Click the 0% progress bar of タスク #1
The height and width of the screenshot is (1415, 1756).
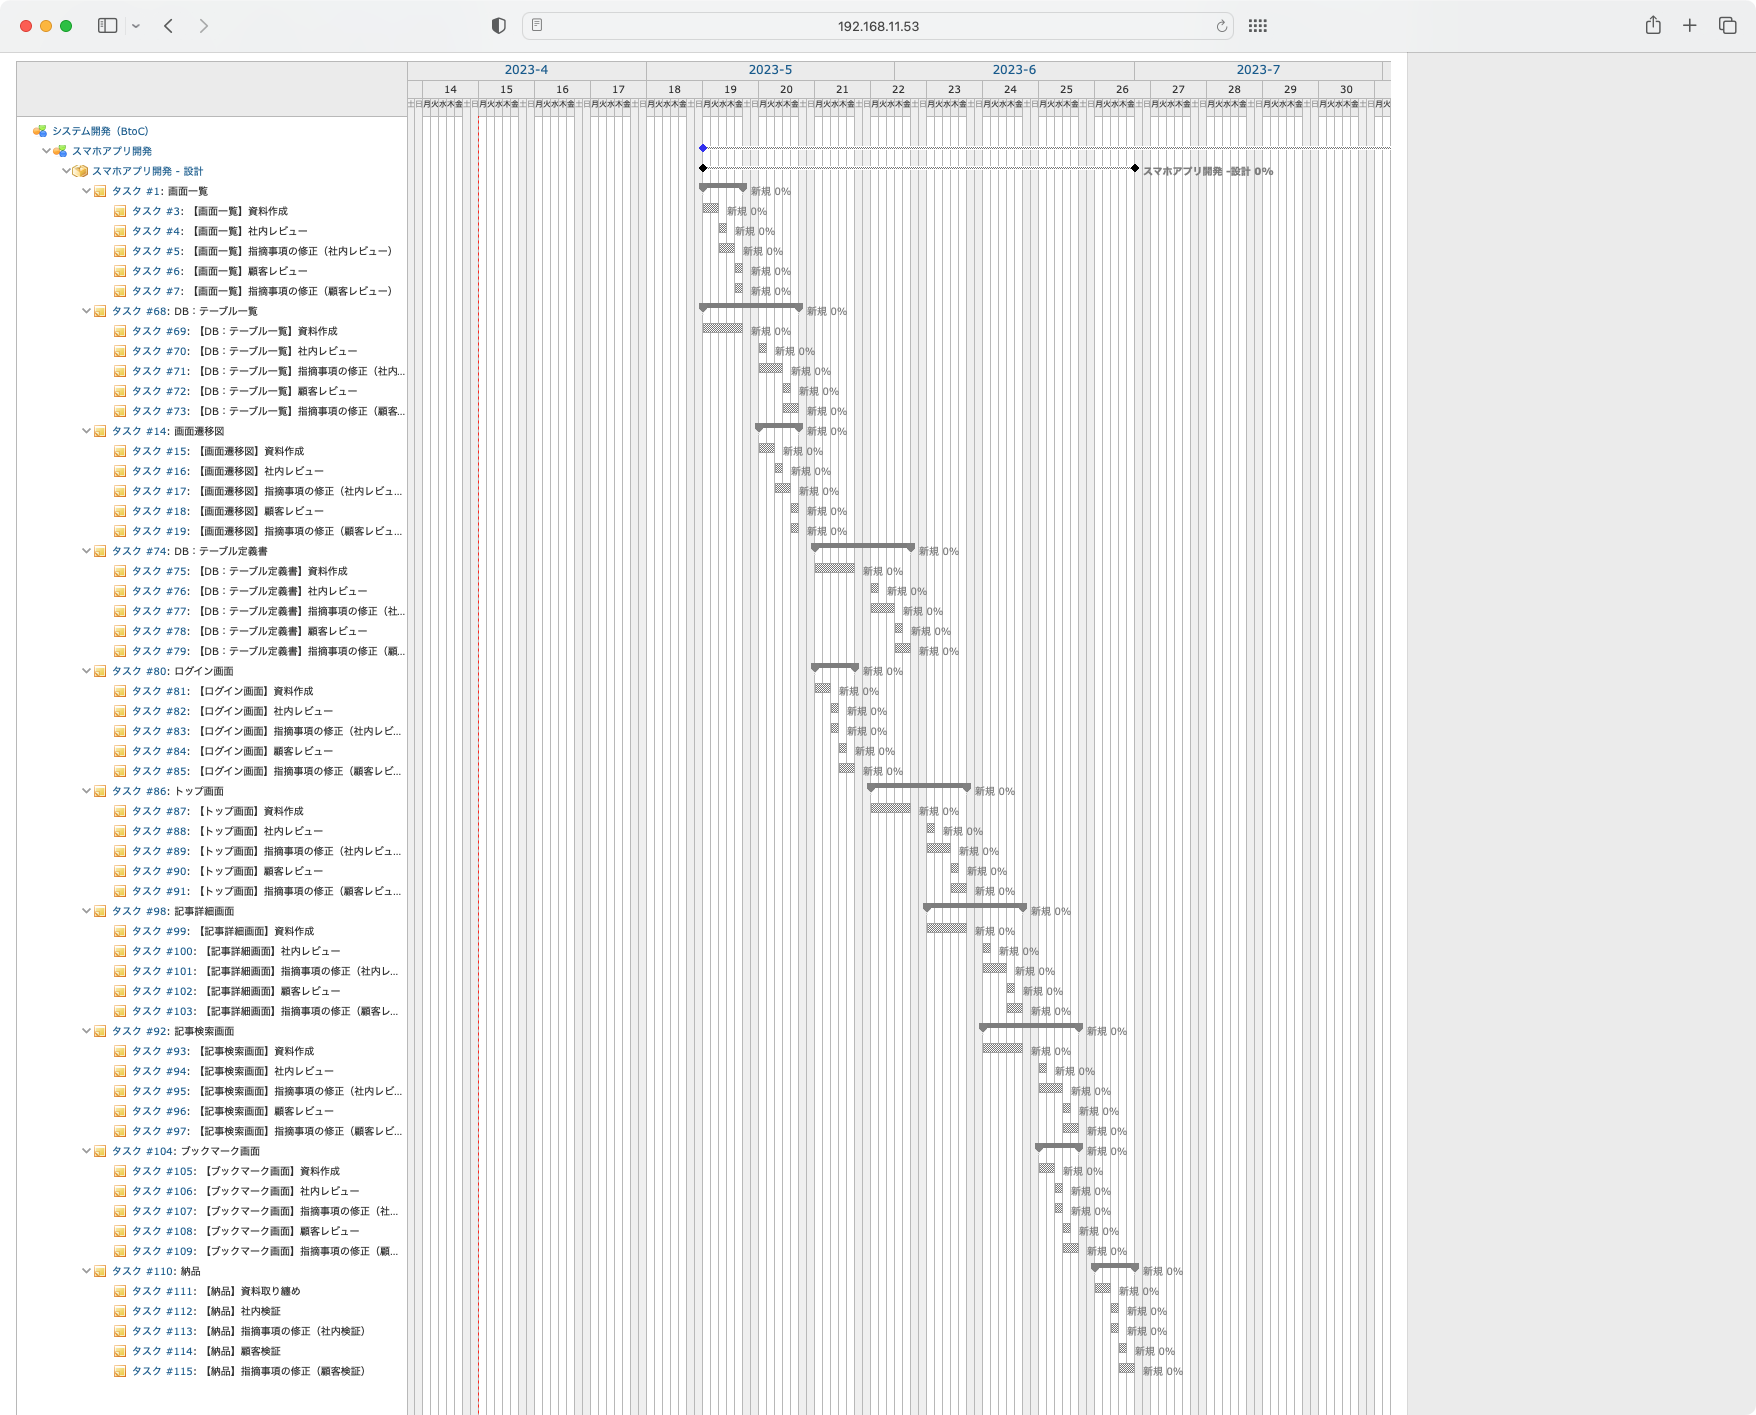[x=722, y=188]
